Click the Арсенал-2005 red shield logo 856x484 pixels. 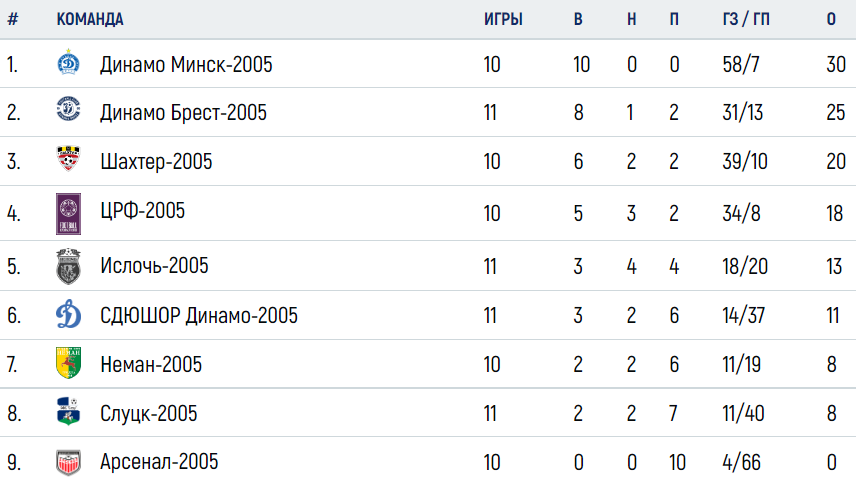point(68,462)
